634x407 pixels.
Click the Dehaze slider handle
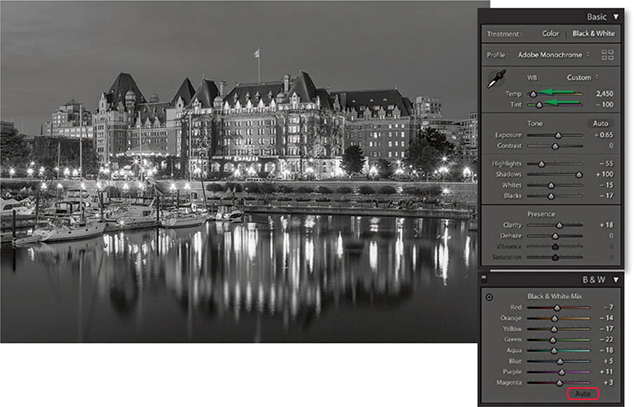click(555, 236)
